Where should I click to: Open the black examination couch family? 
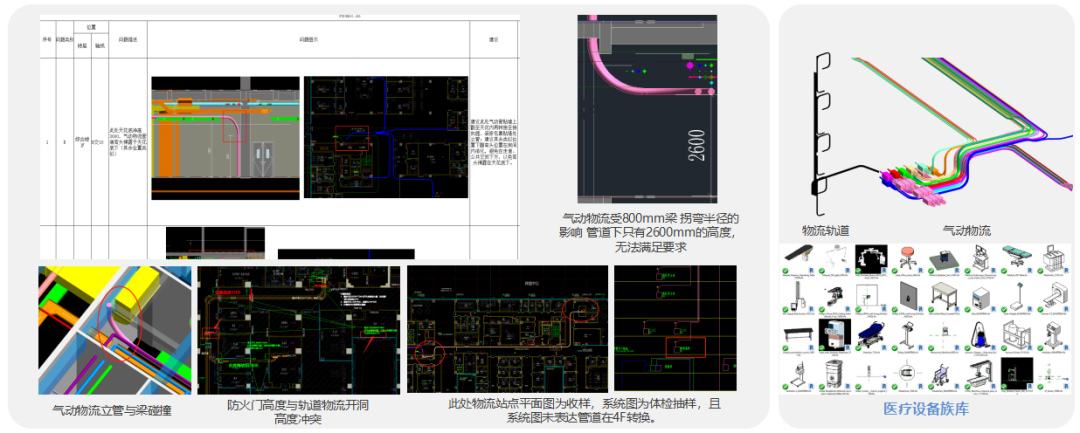pyautogui.click(x=797, y=336)
